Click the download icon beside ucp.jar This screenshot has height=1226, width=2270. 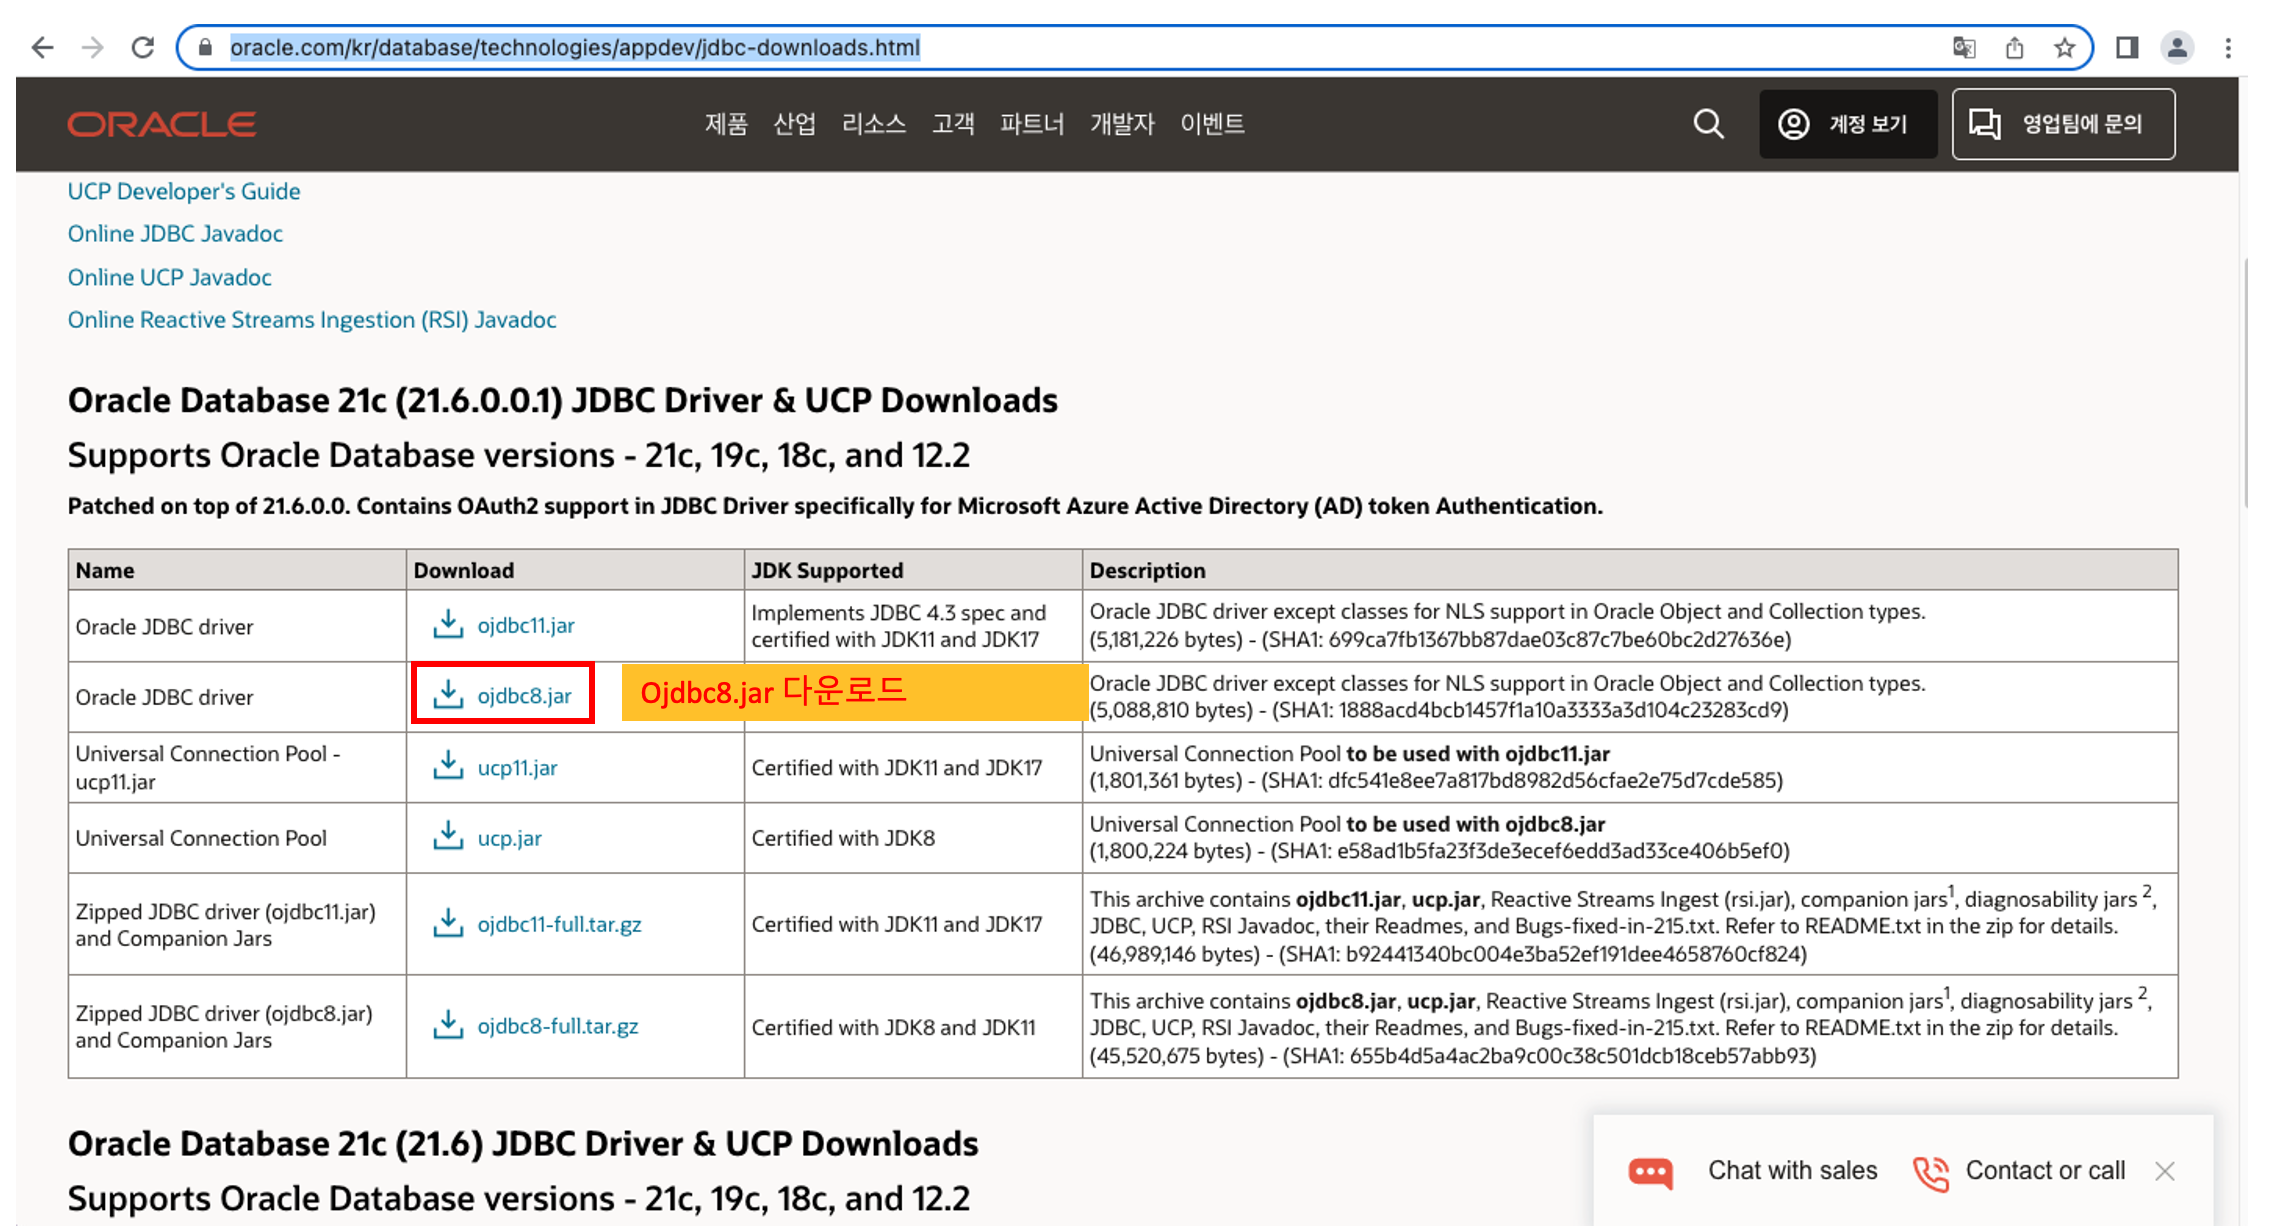pyautogui.click(x=447, y=836)
